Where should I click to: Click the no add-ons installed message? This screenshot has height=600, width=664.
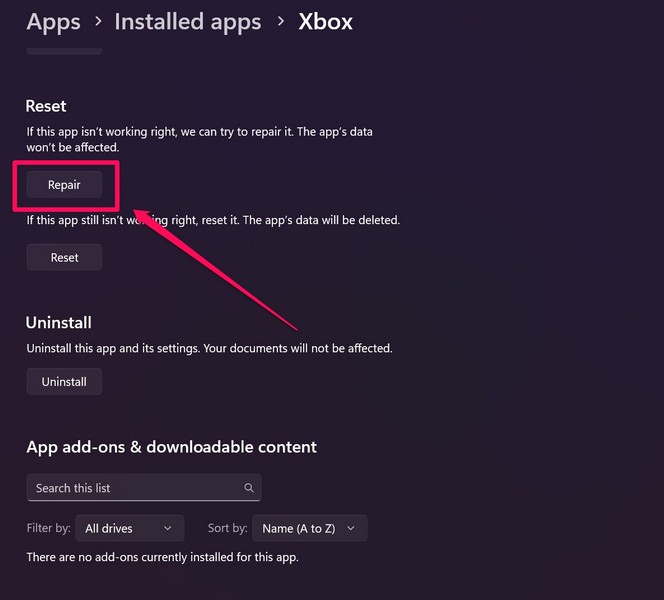[162, 557]
